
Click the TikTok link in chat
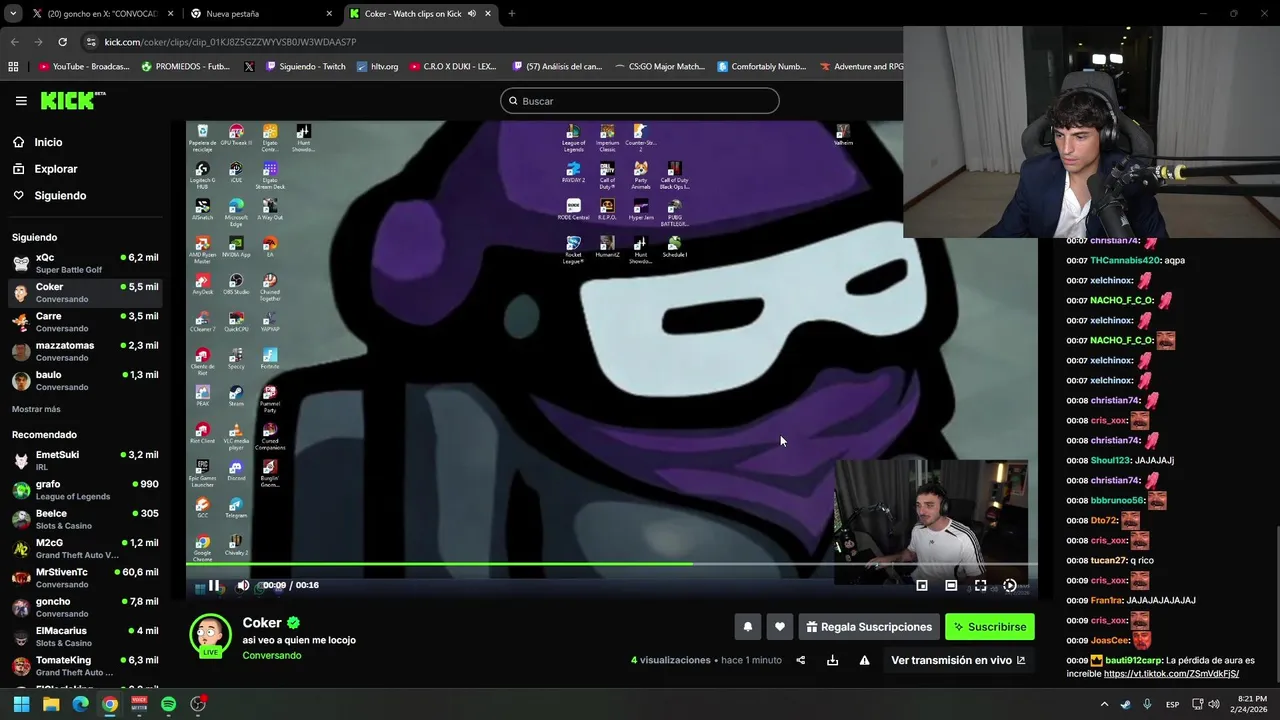click(x=1171, y=674)
